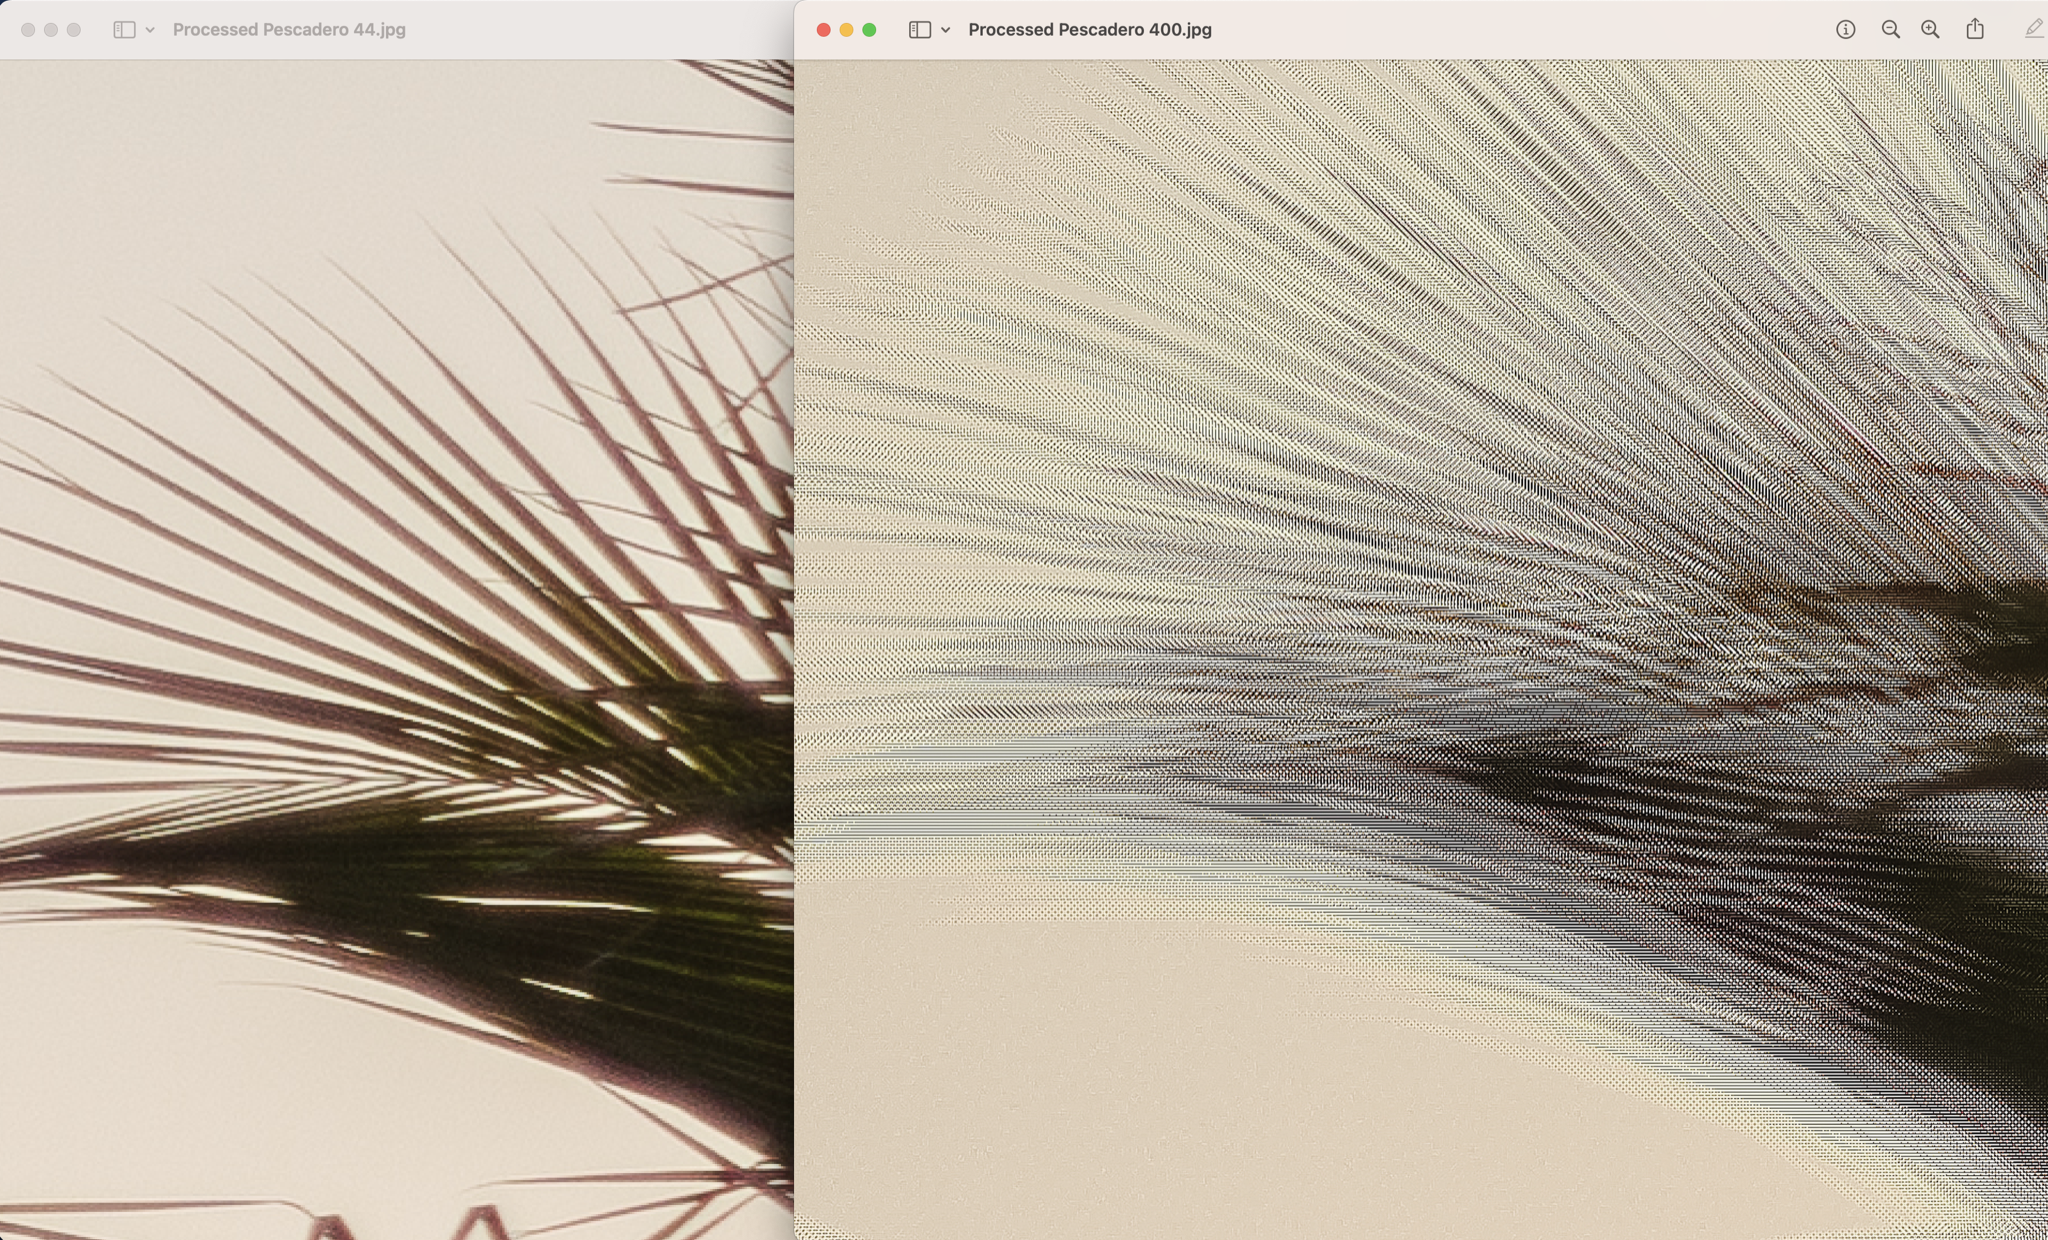Click the zoom out magnifier icon
This screenshot has width=2048, height=1240.
pyautogui.click(x=1890, y=30)
